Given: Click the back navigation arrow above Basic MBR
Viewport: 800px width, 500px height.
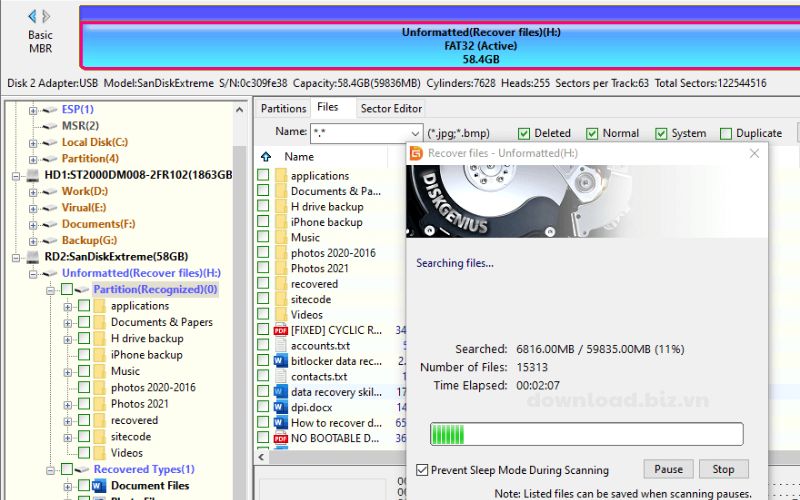Looking at the screenshot, I should tap(32, 16).
